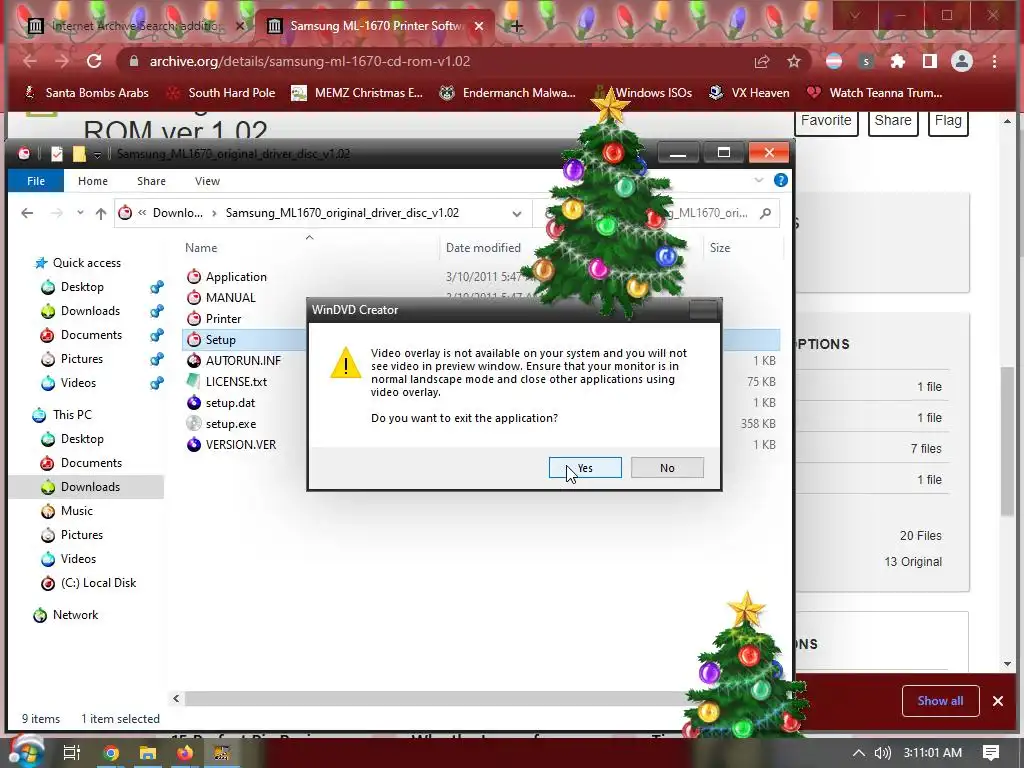The image size is (1024, 768).
Task: Open (C:) Local Disk
Action: tap(88, 583)
